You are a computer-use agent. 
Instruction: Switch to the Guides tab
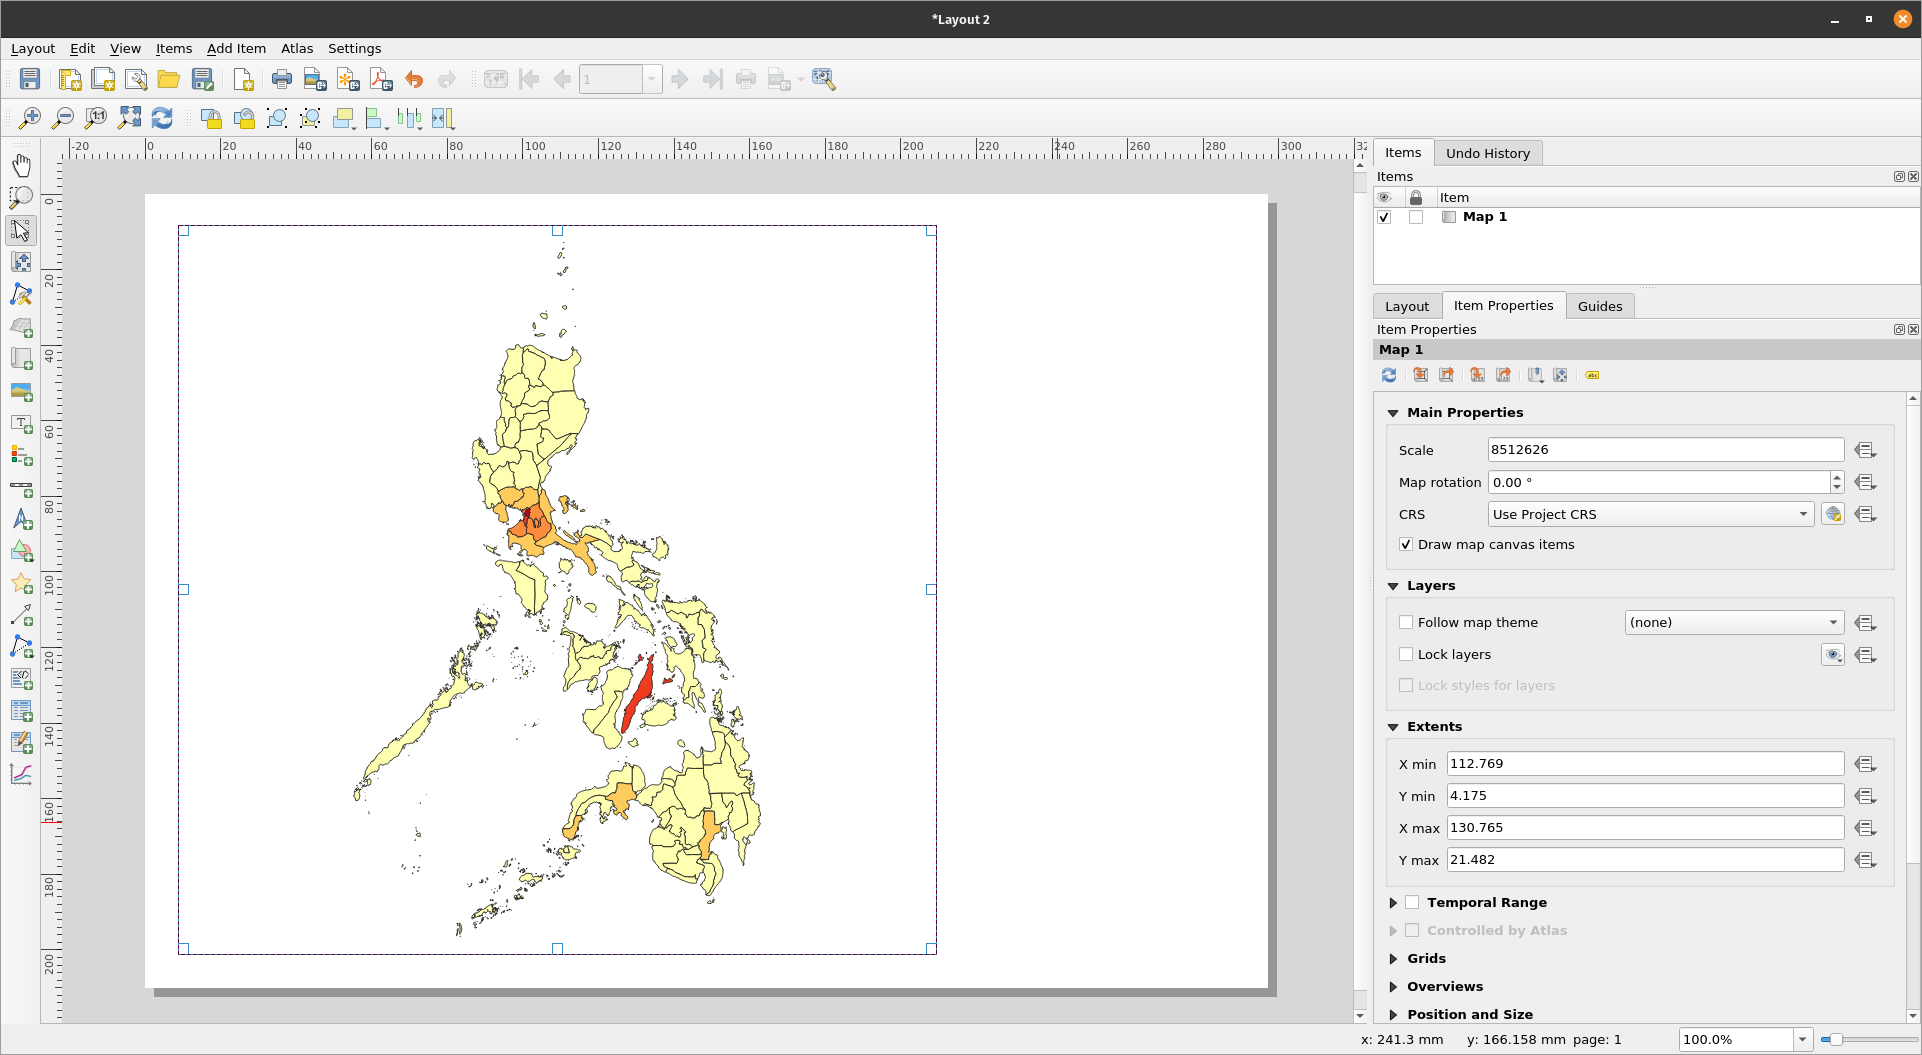click(1599, 307)
